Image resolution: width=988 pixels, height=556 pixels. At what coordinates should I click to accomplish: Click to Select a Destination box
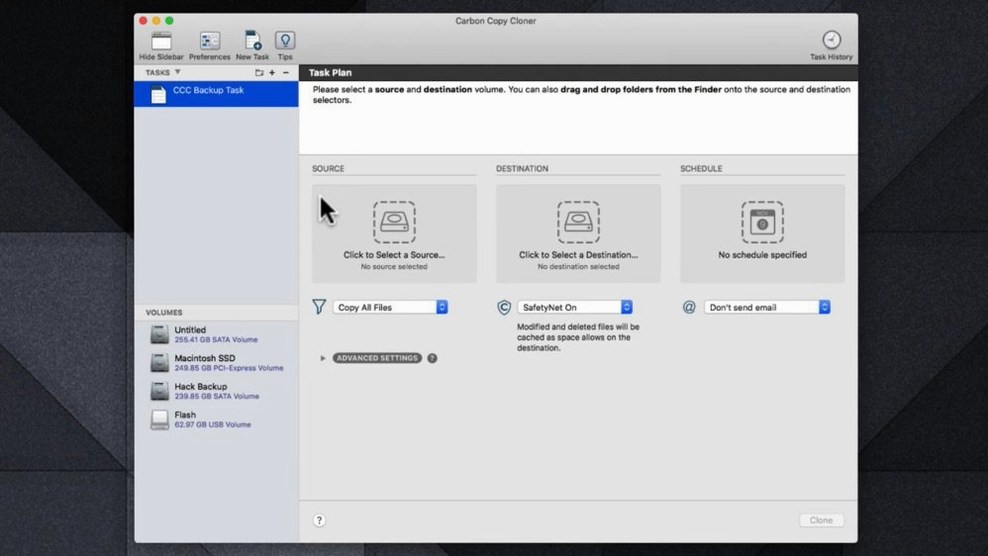tap(578, 234)
